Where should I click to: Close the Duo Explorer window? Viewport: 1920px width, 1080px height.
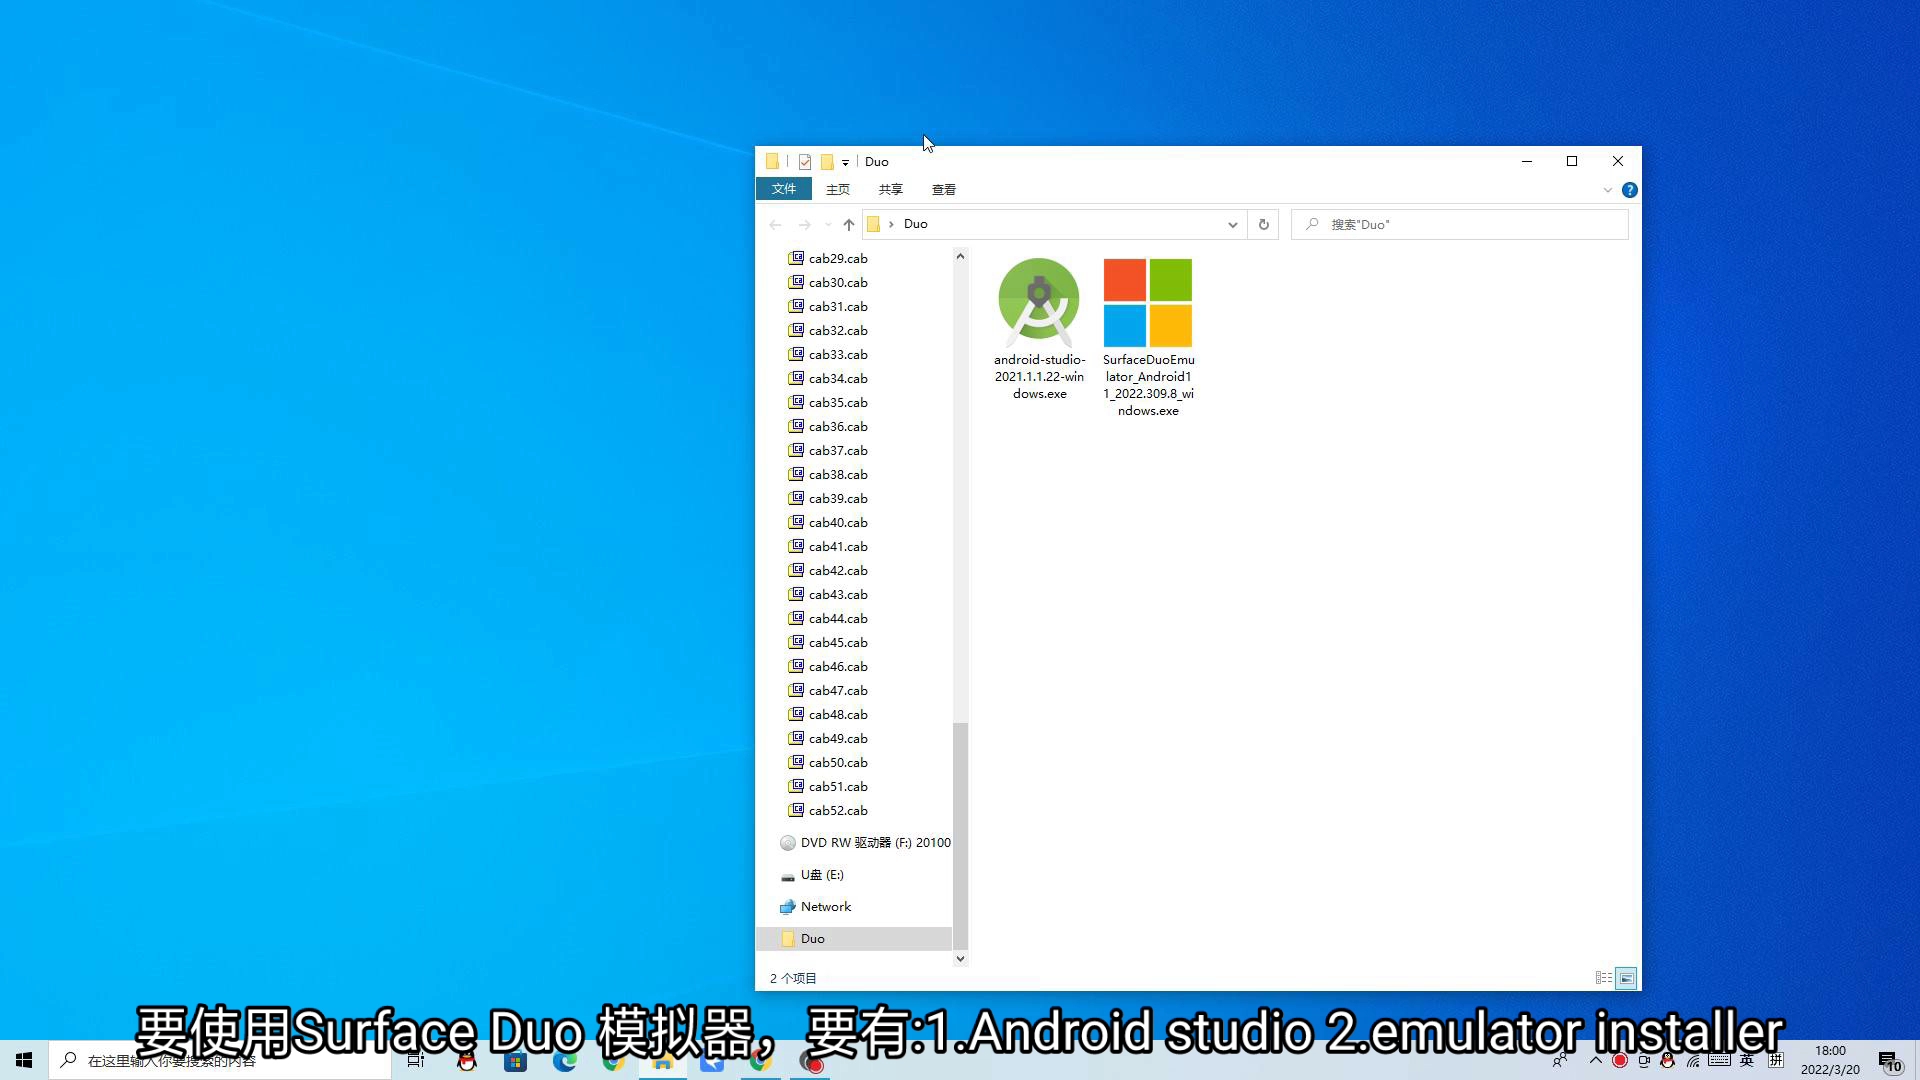click(x=1618, y=161)
